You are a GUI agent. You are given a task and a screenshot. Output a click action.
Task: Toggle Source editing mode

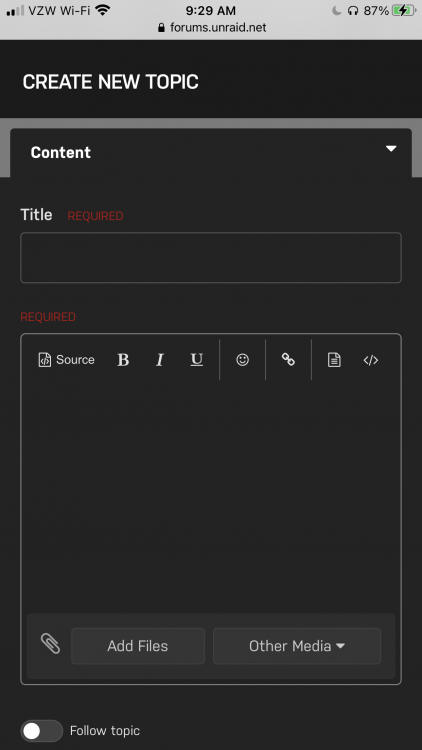66,360
